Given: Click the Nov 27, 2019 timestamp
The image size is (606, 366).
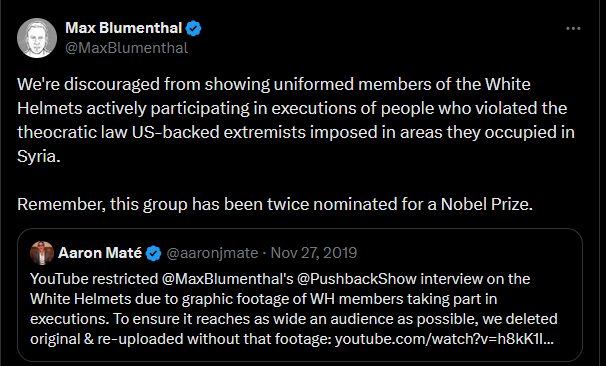Looking at the screenshot, I should coord(314,253).
